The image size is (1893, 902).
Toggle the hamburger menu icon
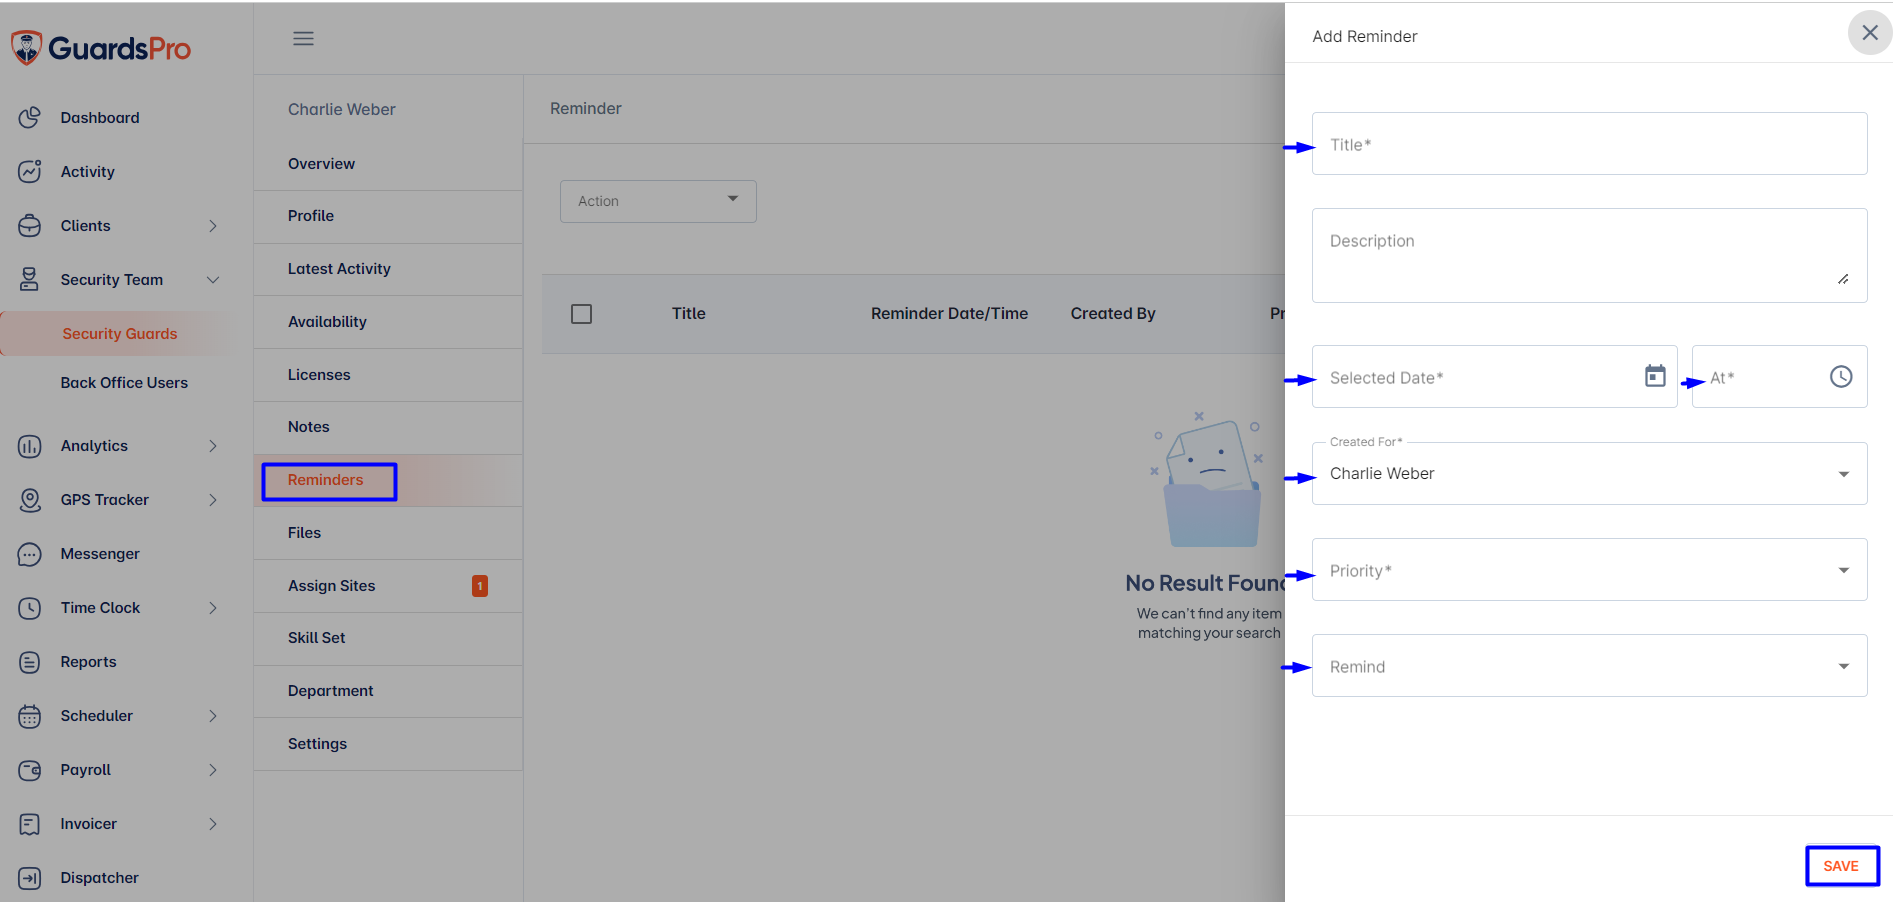303,38
